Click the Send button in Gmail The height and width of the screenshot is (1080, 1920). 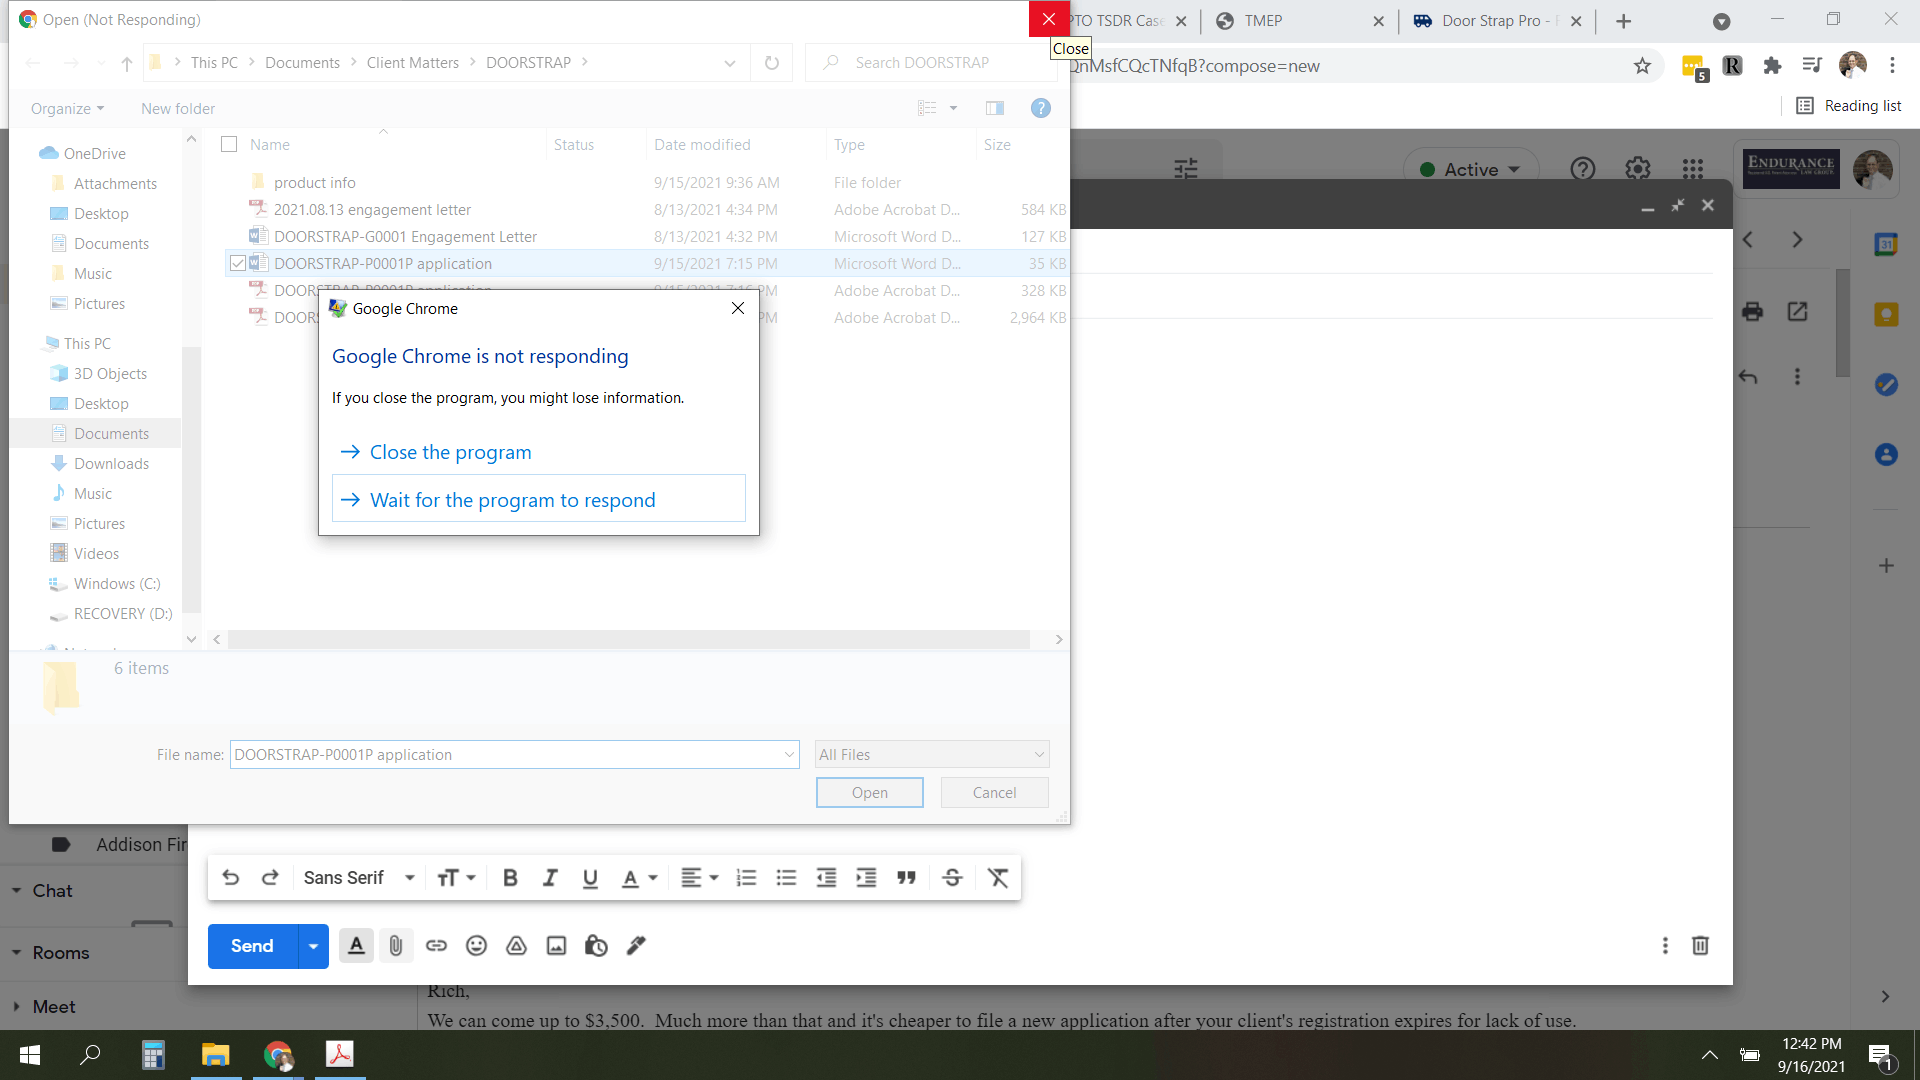[x=253, y=945]
